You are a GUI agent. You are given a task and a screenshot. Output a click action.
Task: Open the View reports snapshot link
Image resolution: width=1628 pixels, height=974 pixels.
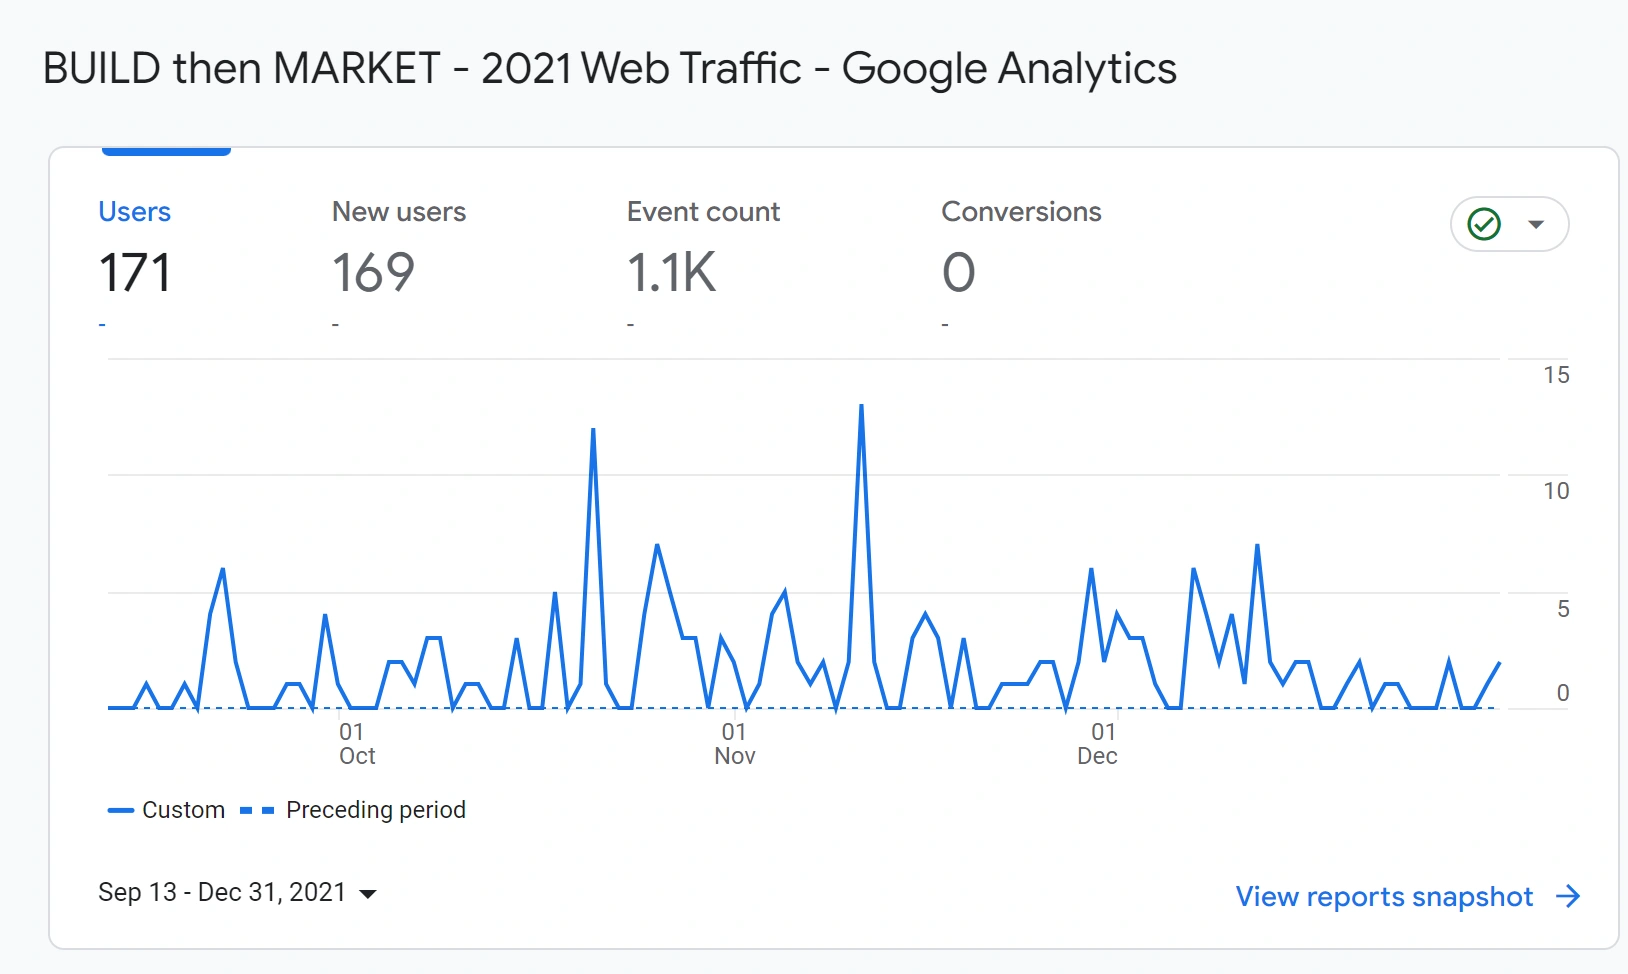coord(1383,897)
